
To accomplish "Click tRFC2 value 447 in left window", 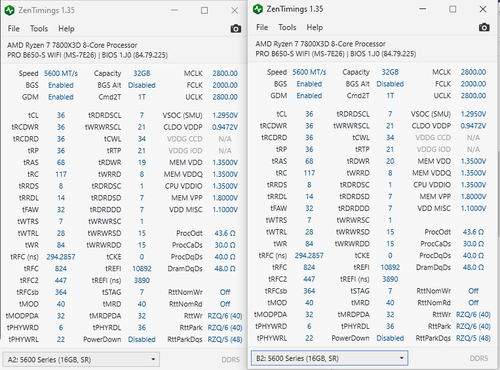I will (x=61, y=281).
